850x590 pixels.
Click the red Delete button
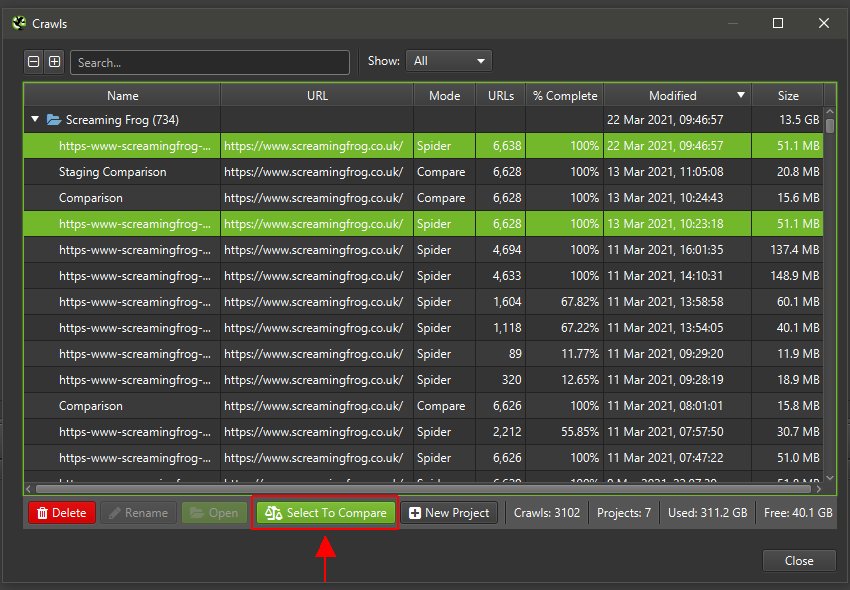(61, 512)
